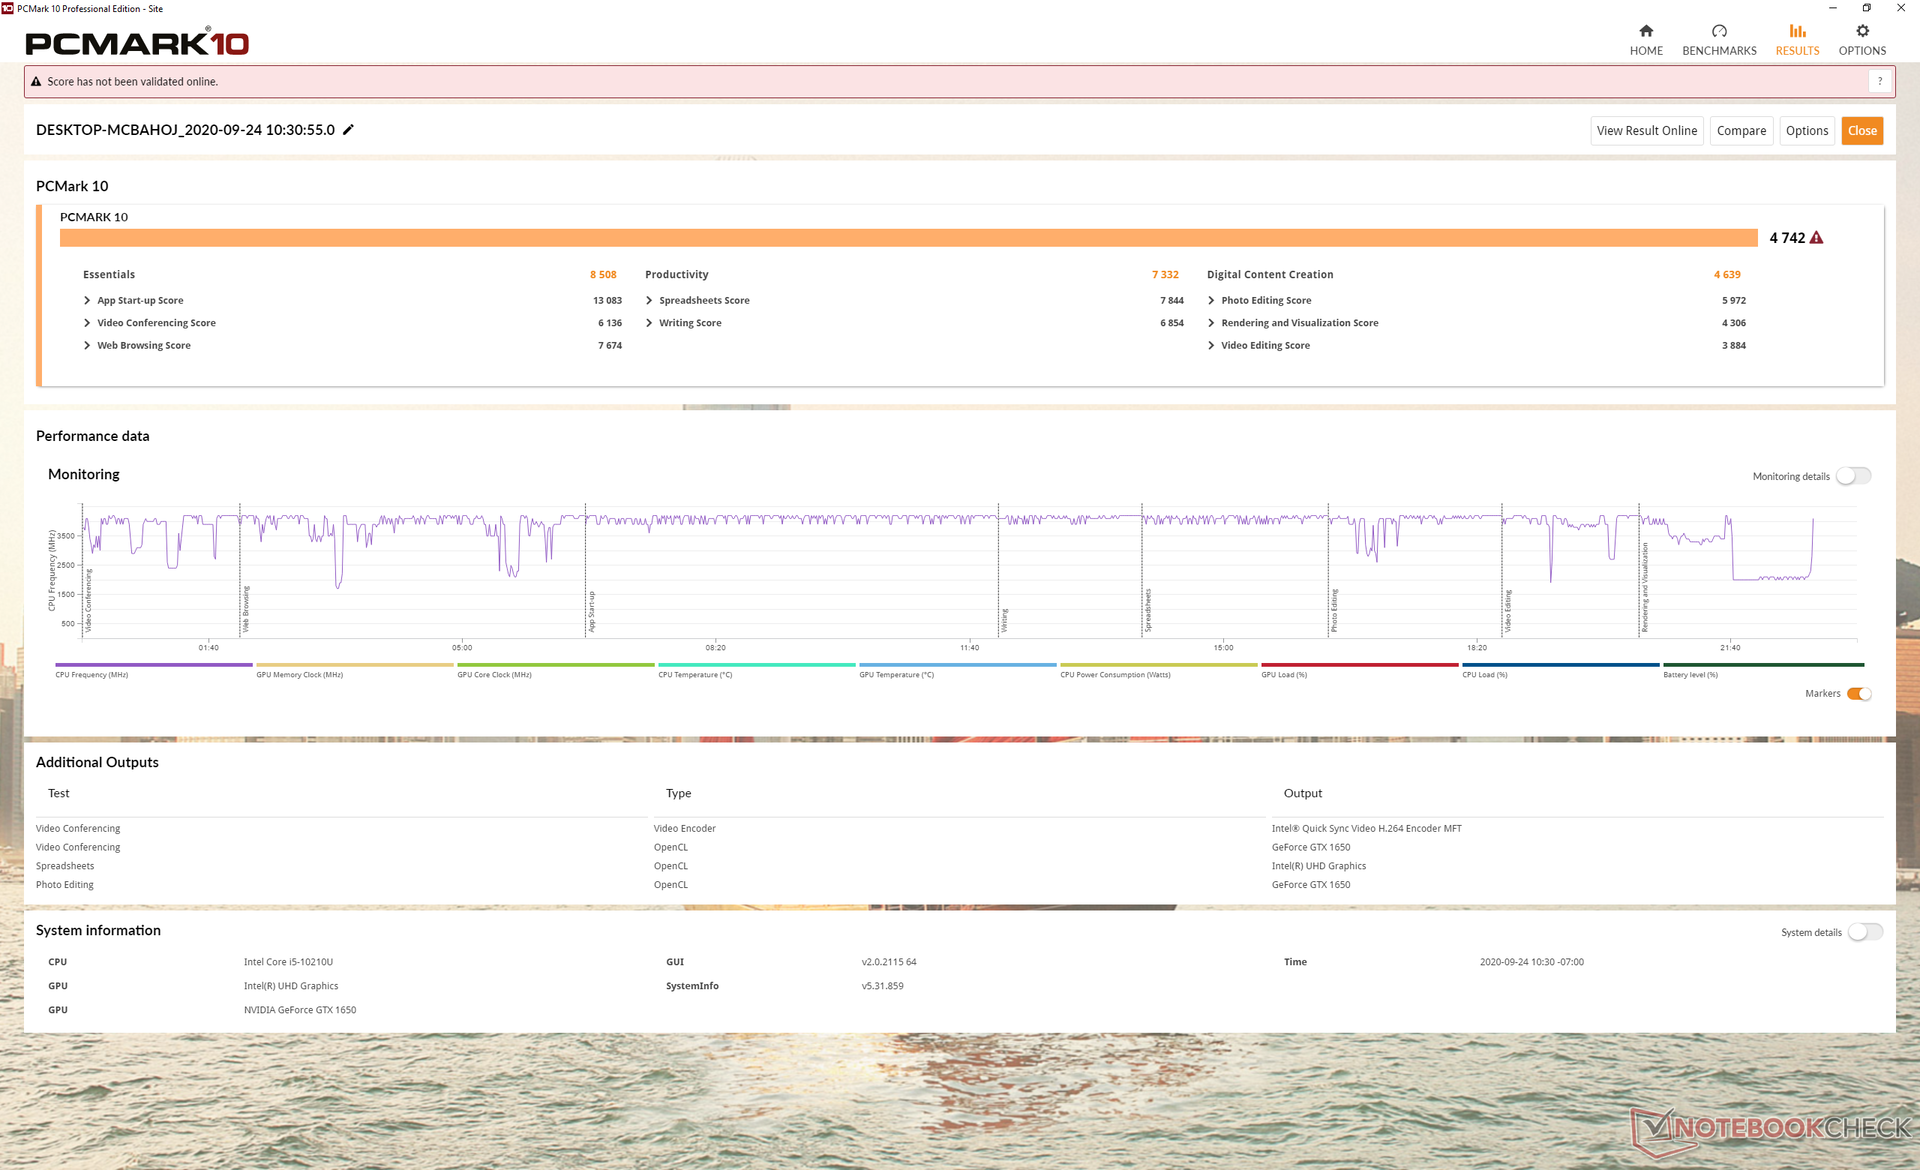Click the Digital Content Creation score 4 639

click(1727, 275)
